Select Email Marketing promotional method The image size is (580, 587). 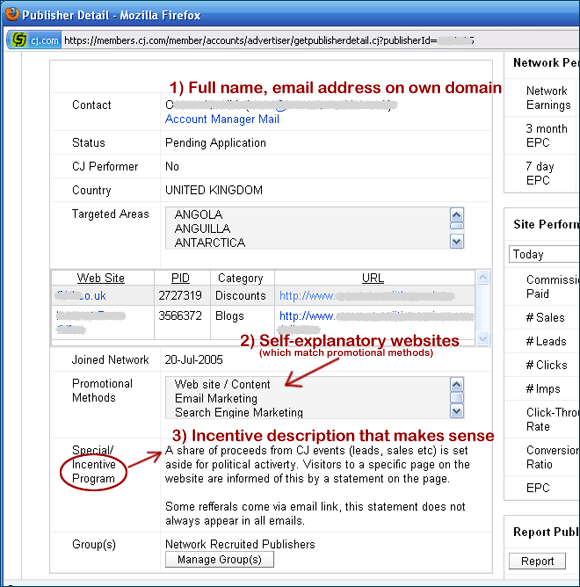coord(216,399)
